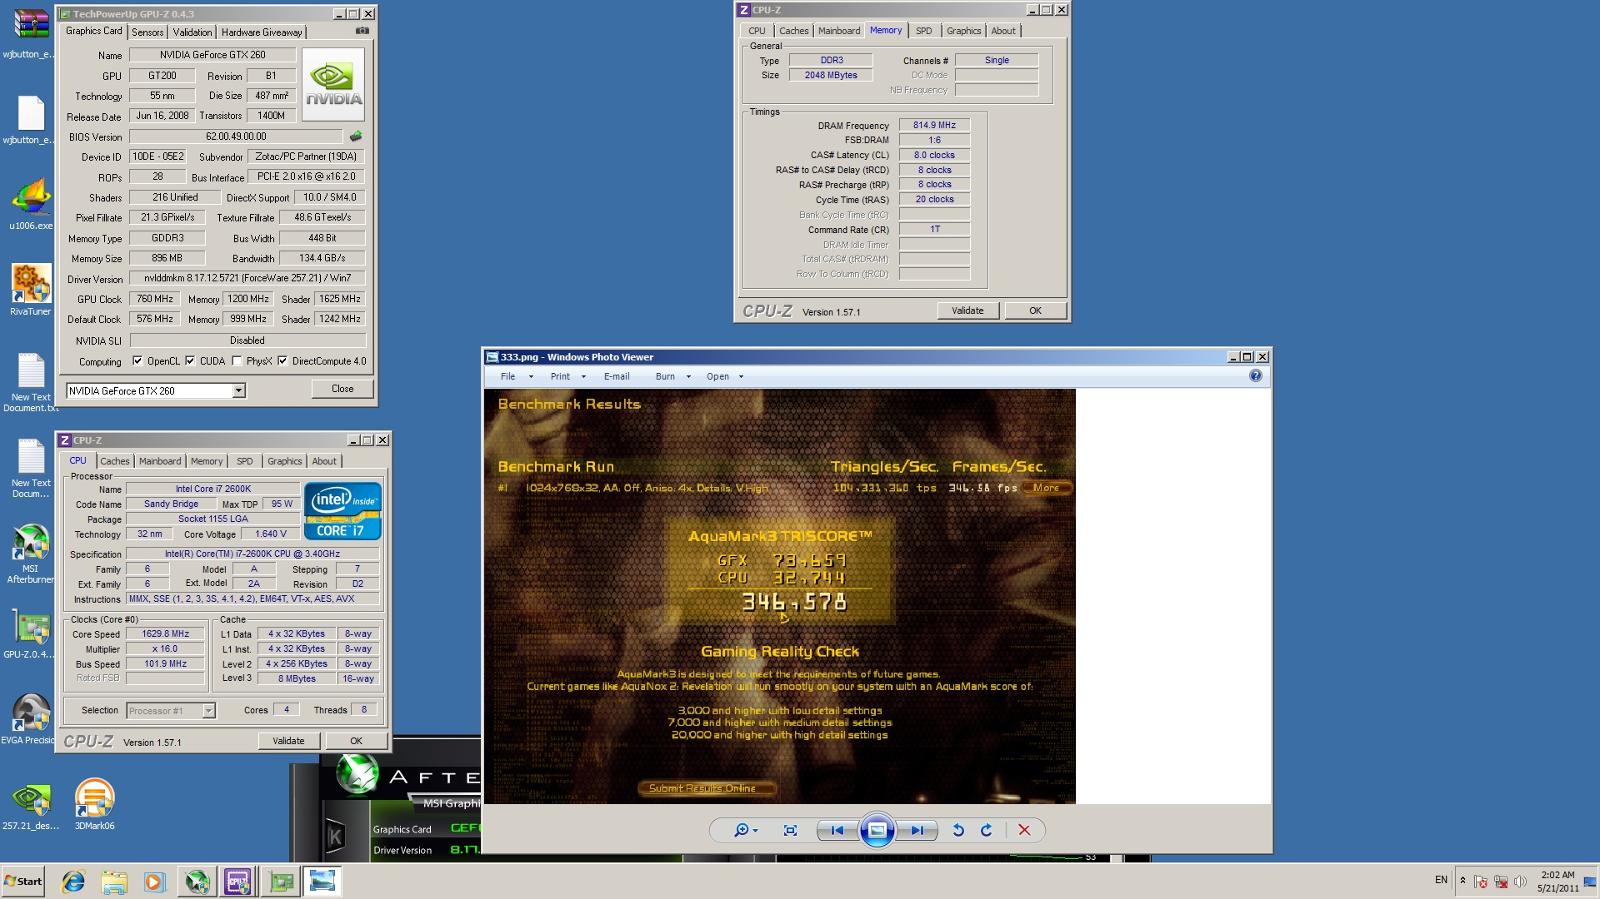Image resolution: width=1600 pixels, height=899 pixels.
Task: Go to previous image in Photo Viewer
Action: [837, 830]
